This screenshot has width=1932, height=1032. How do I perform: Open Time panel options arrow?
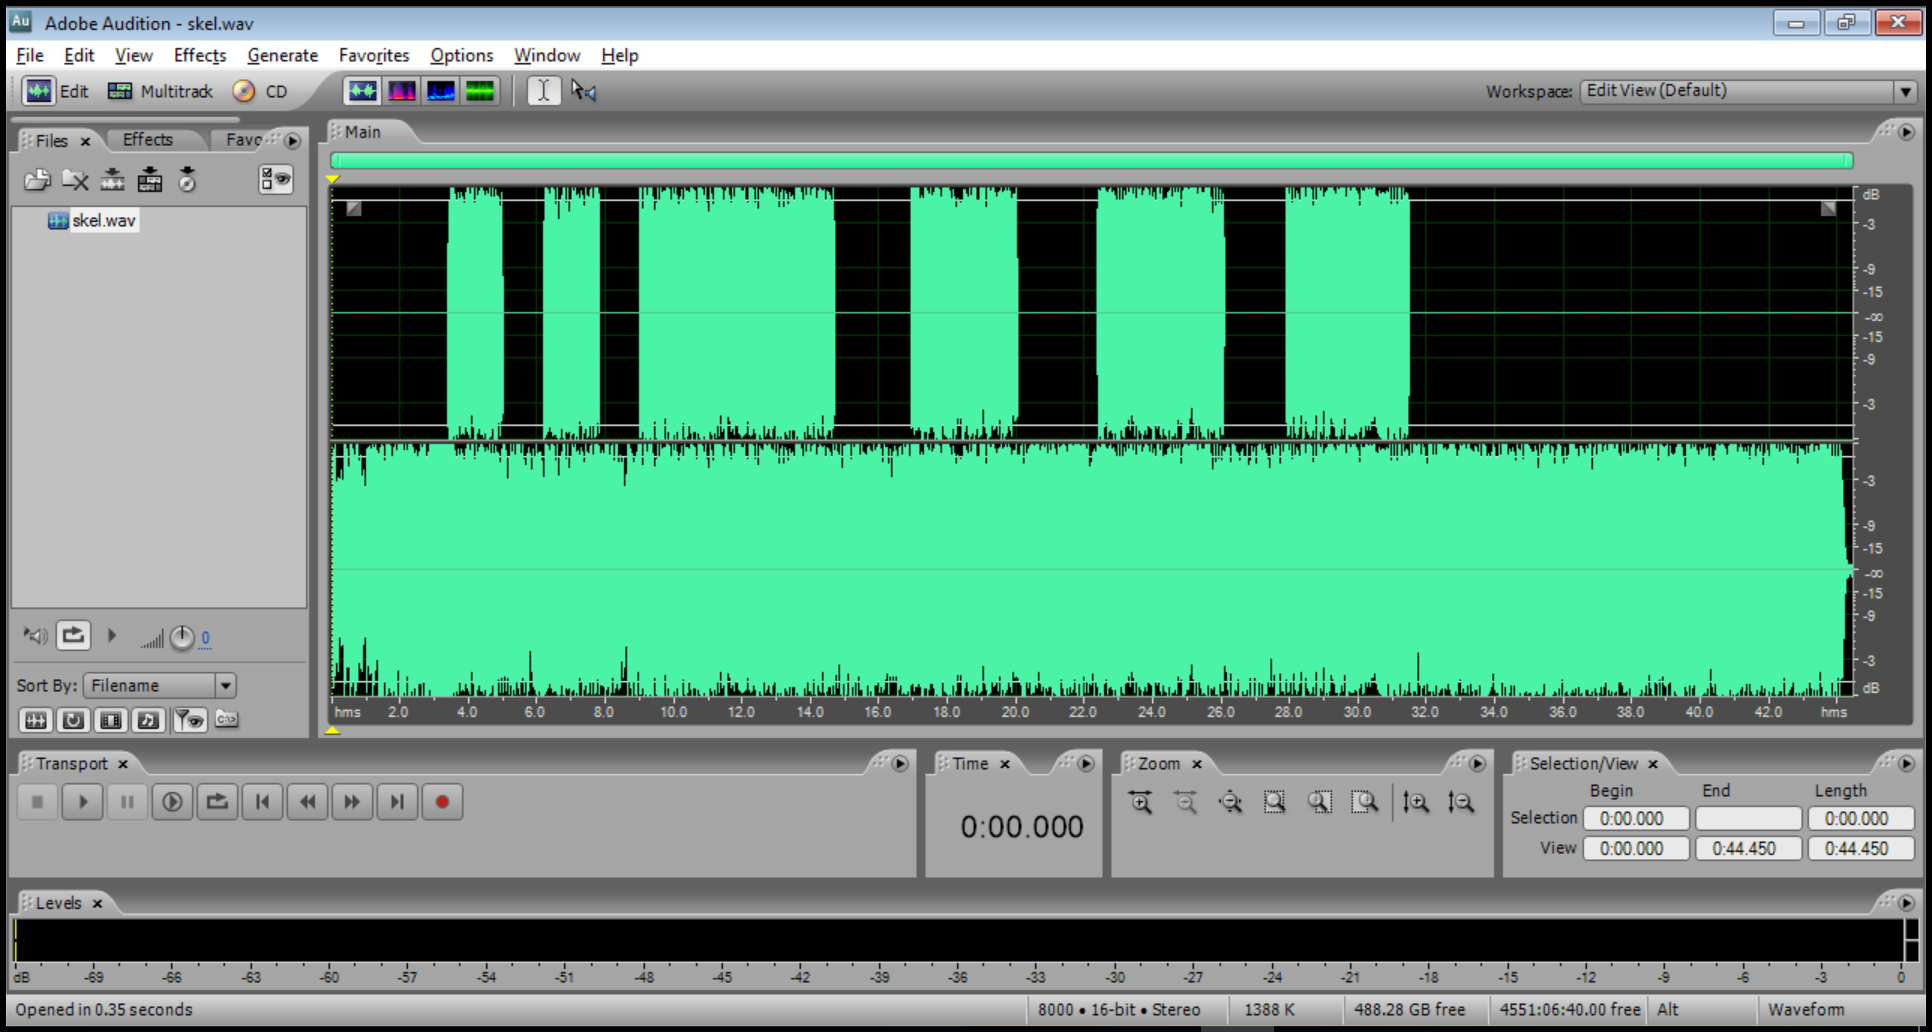pyautogui.click(x=1086, y=764)
